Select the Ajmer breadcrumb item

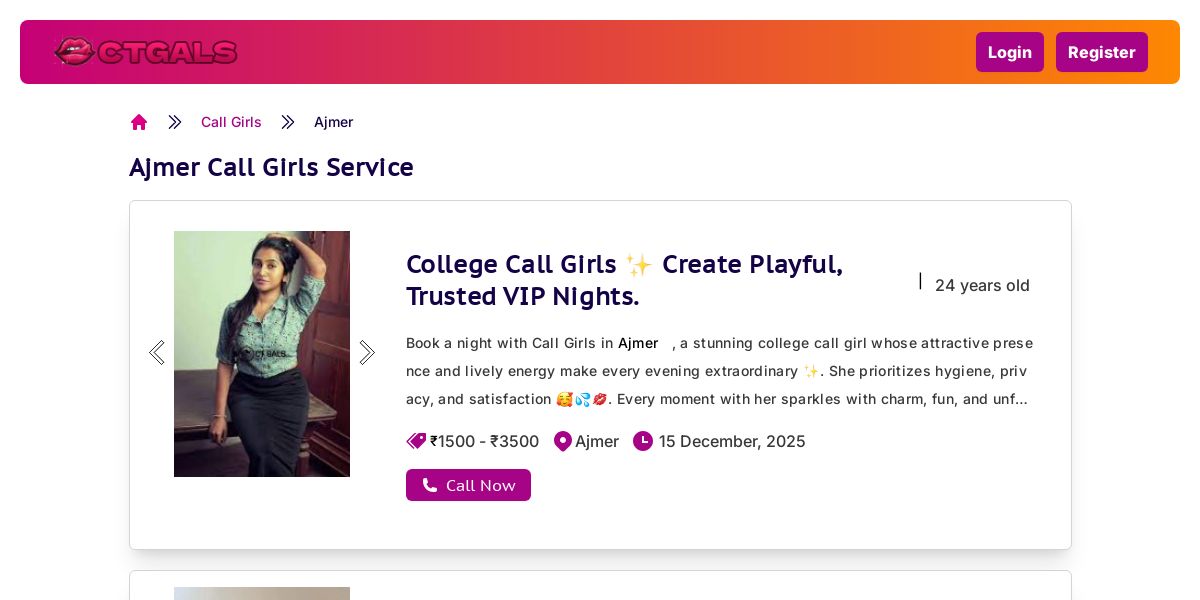click(x=333, y=122)
